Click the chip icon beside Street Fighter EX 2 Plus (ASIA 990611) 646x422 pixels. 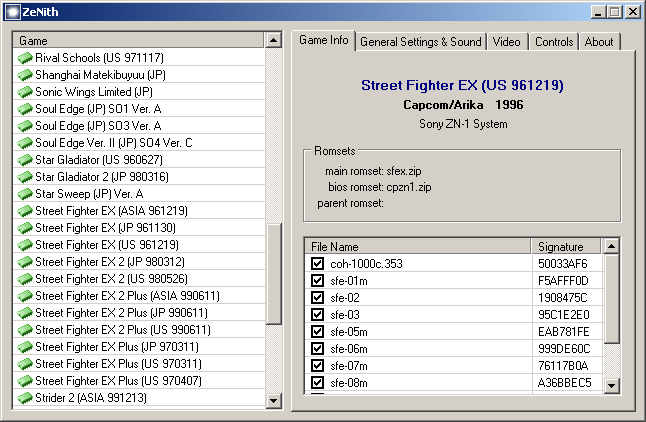[25, 296]
